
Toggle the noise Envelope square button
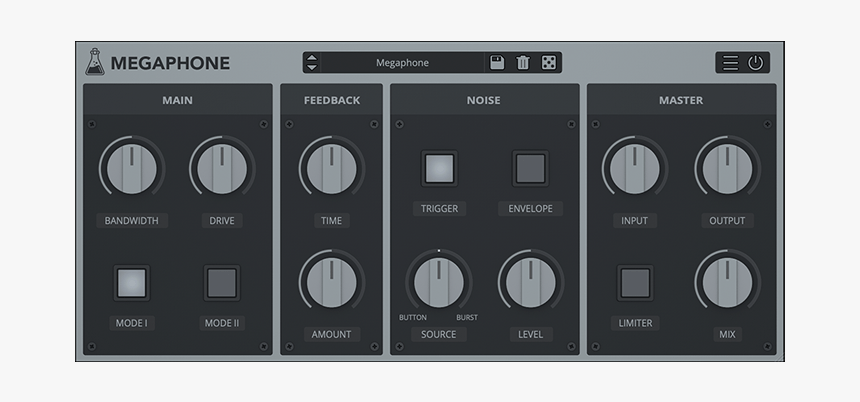click(x=530, y=169)
